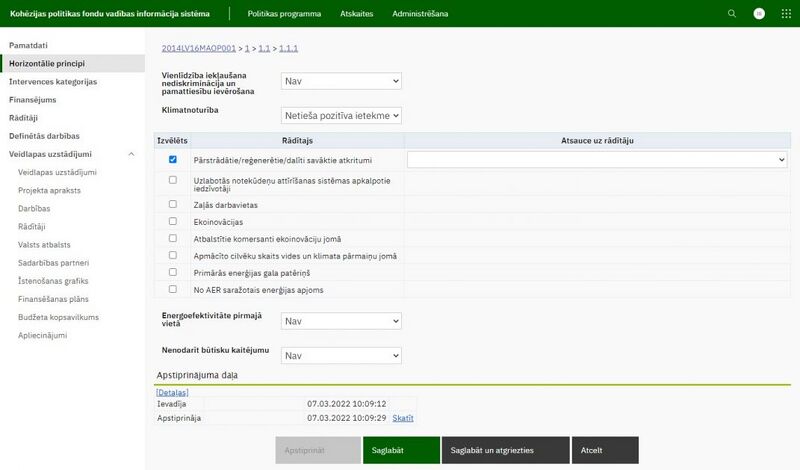The width and height of the screenshot is (800, 470).
Task: Open the Administrēšana menu
Action: click(420, 14)
